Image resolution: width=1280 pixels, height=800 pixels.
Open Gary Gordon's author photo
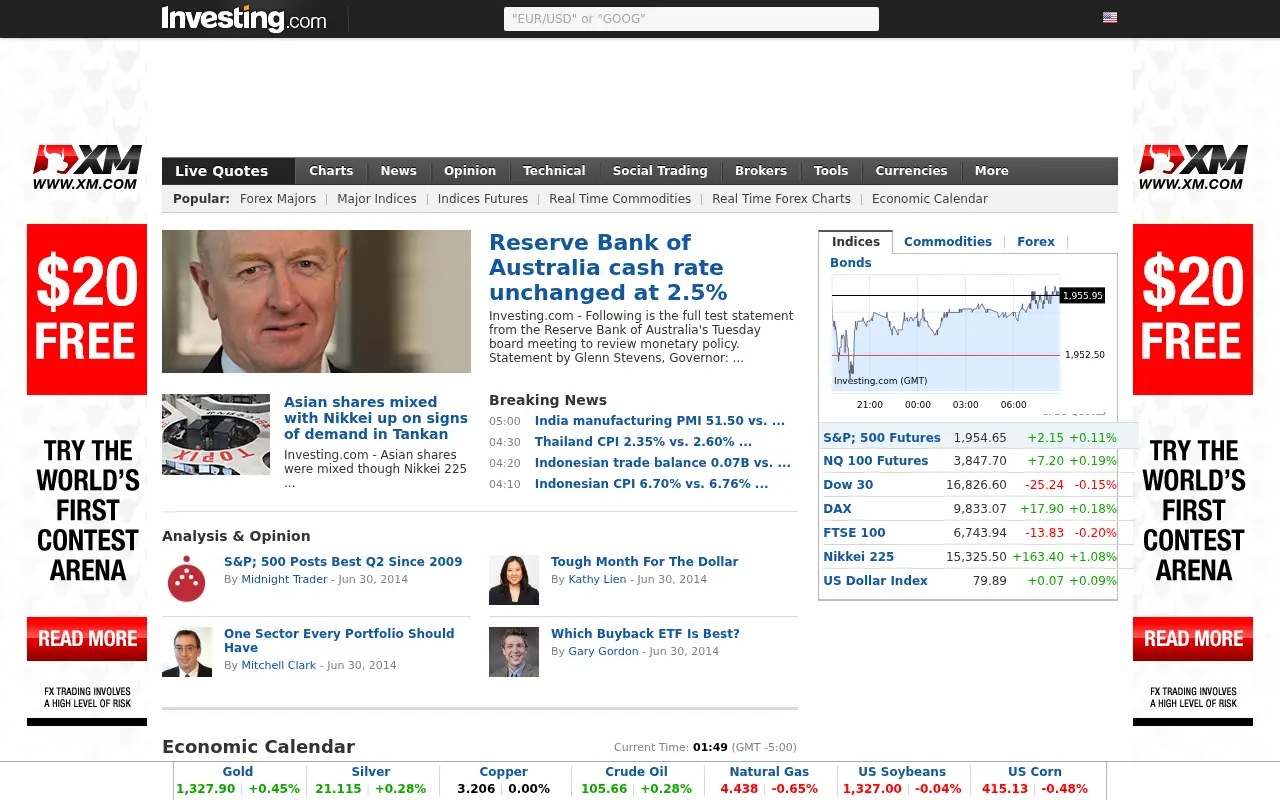(514, 652)
